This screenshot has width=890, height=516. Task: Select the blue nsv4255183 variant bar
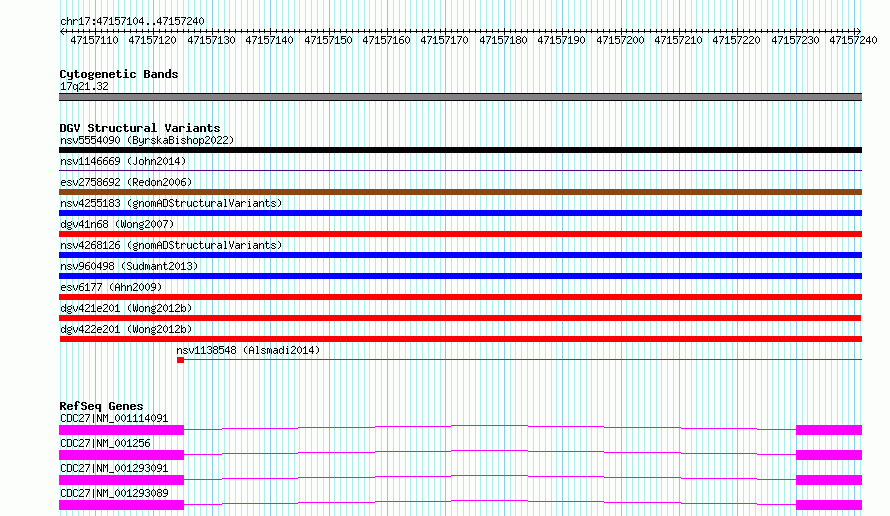460,213
